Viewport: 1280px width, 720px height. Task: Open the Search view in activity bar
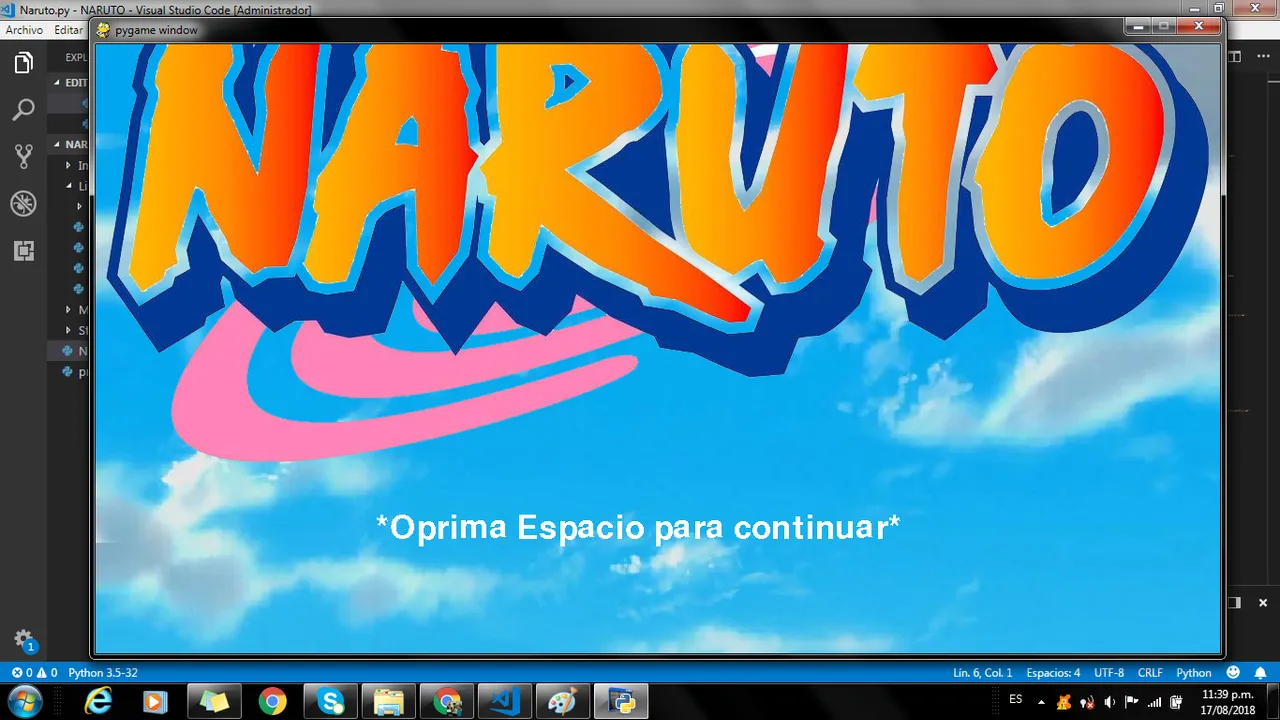[23, 110]
